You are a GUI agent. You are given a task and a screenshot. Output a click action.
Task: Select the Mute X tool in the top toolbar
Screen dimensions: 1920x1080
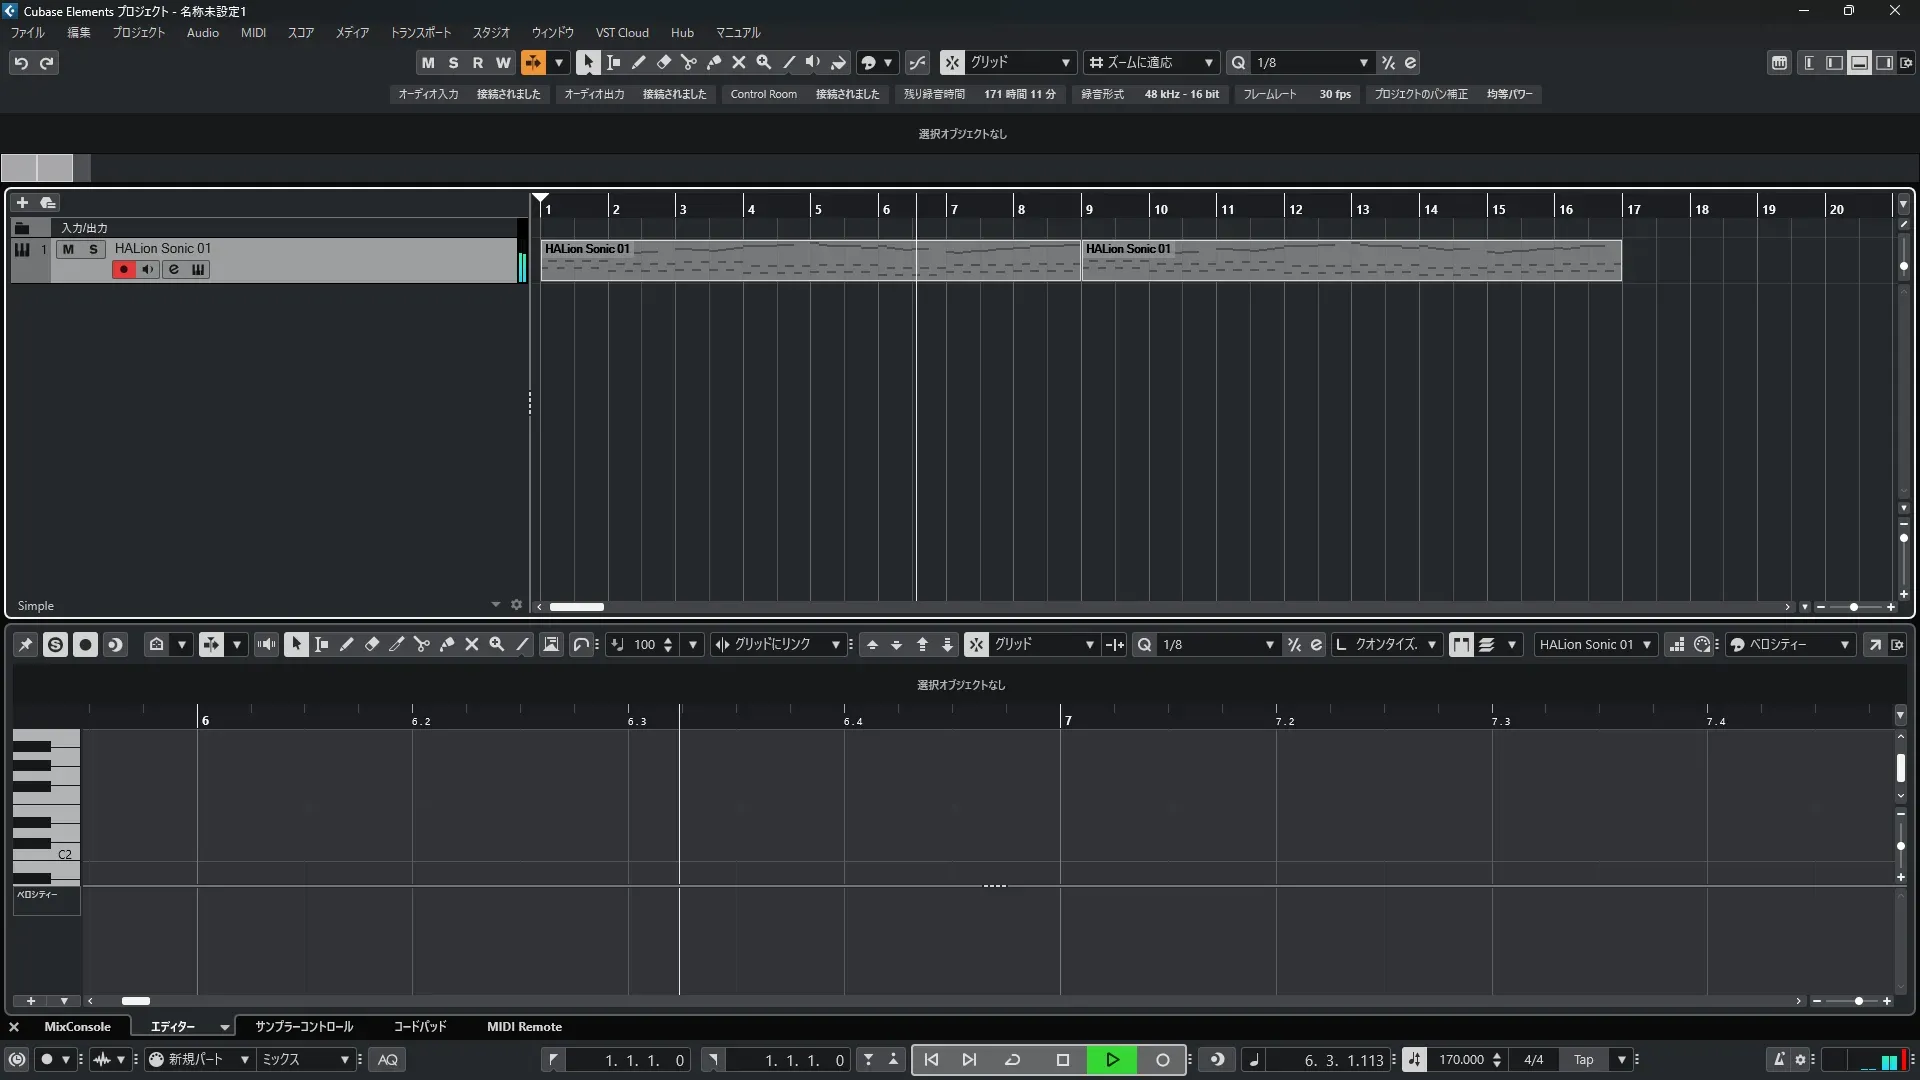pos(739,62)
